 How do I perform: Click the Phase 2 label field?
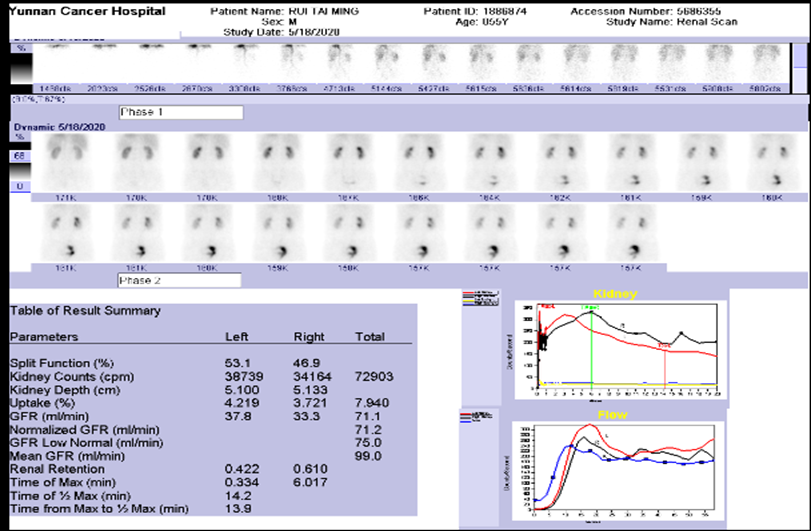[x=179, y=280]
